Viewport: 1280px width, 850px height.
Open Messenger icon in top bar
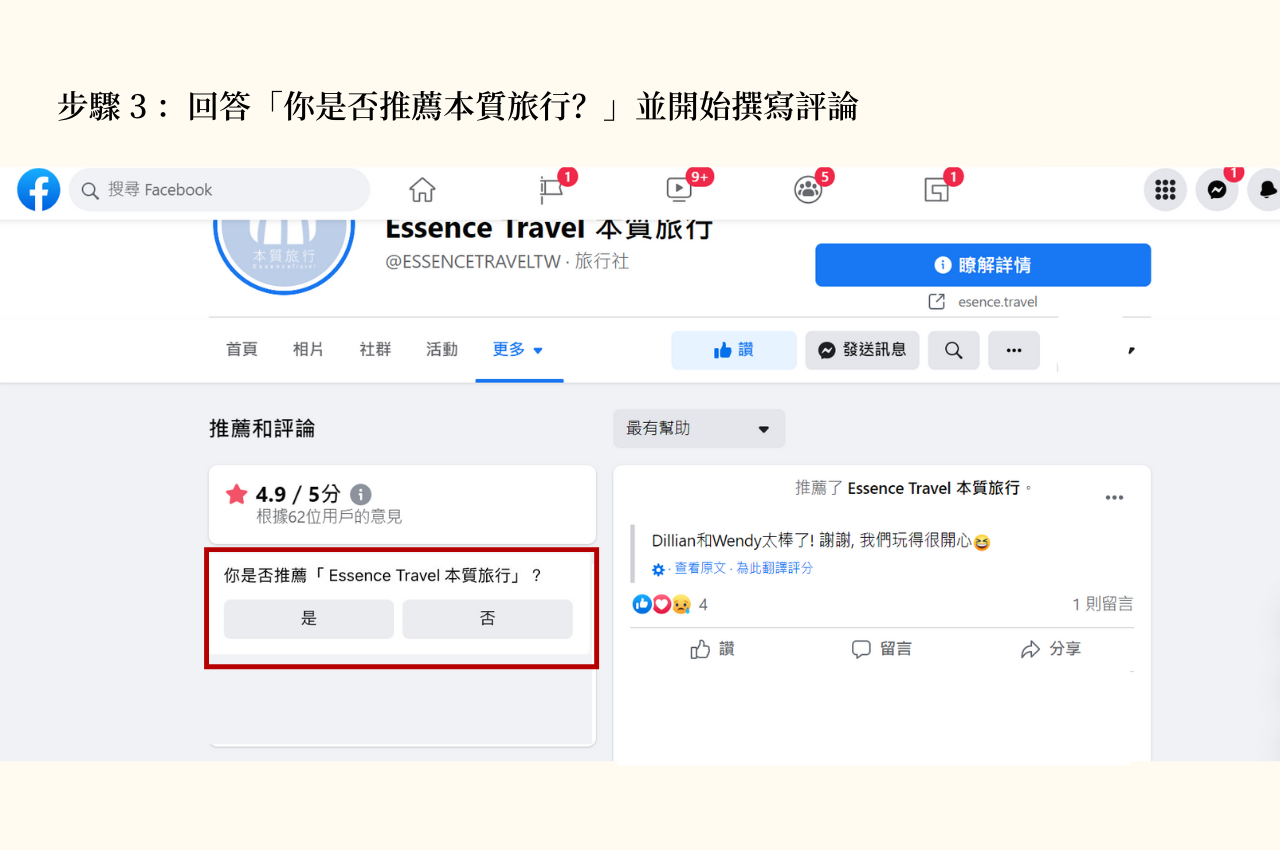(x=1217, y=190)
